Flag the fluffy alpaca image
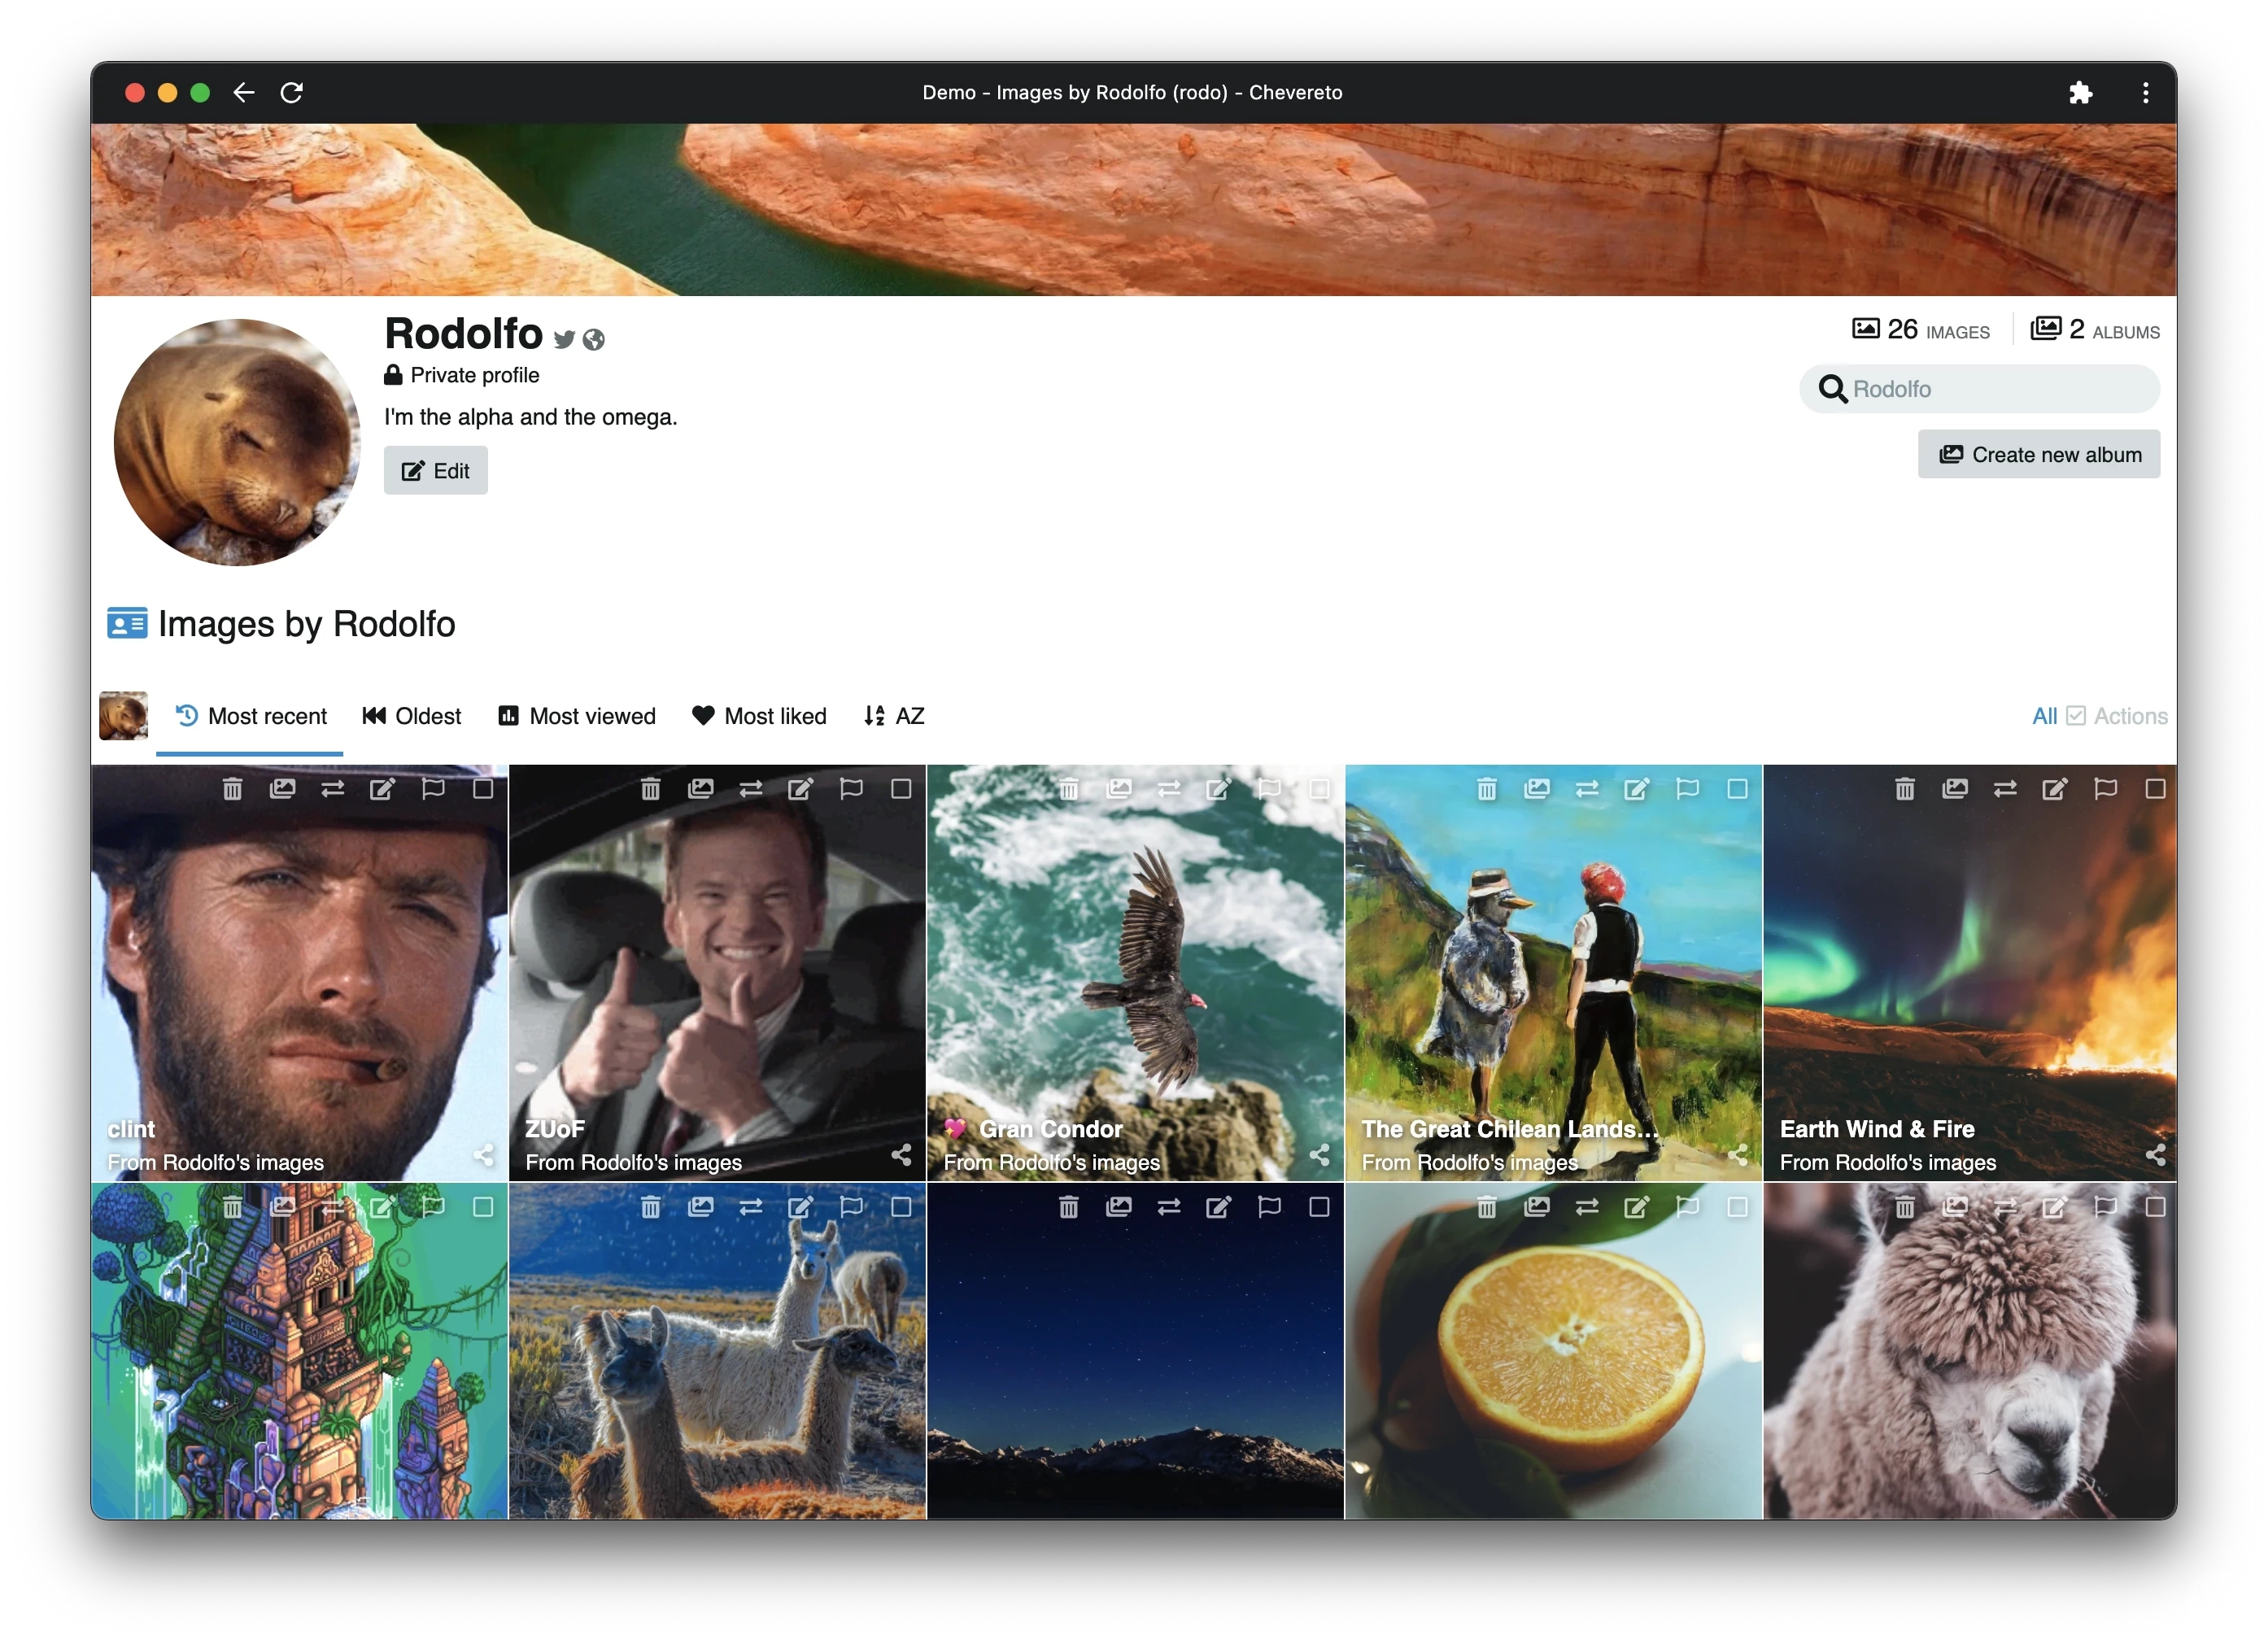Viewport: 2268px width, 1640px height. click(2105, 1207)
